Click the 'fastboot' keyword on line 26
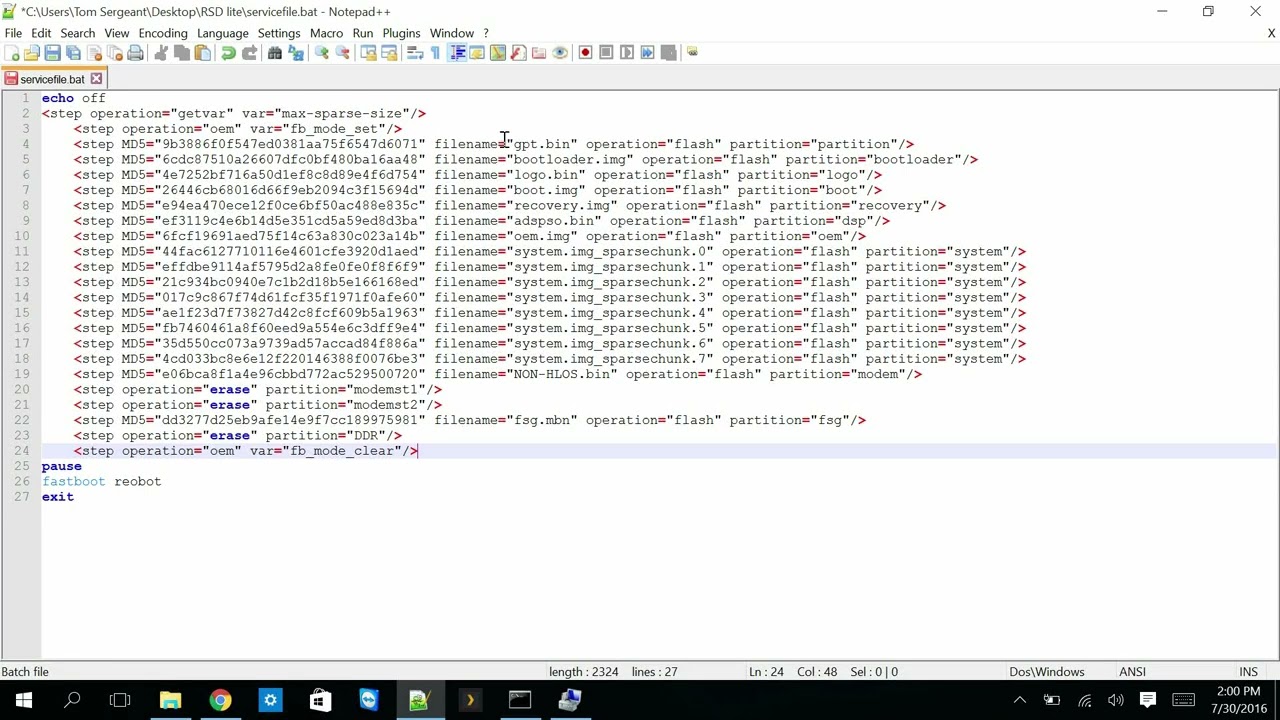Screen dimensions: 1280x720 tap(73, 481)
